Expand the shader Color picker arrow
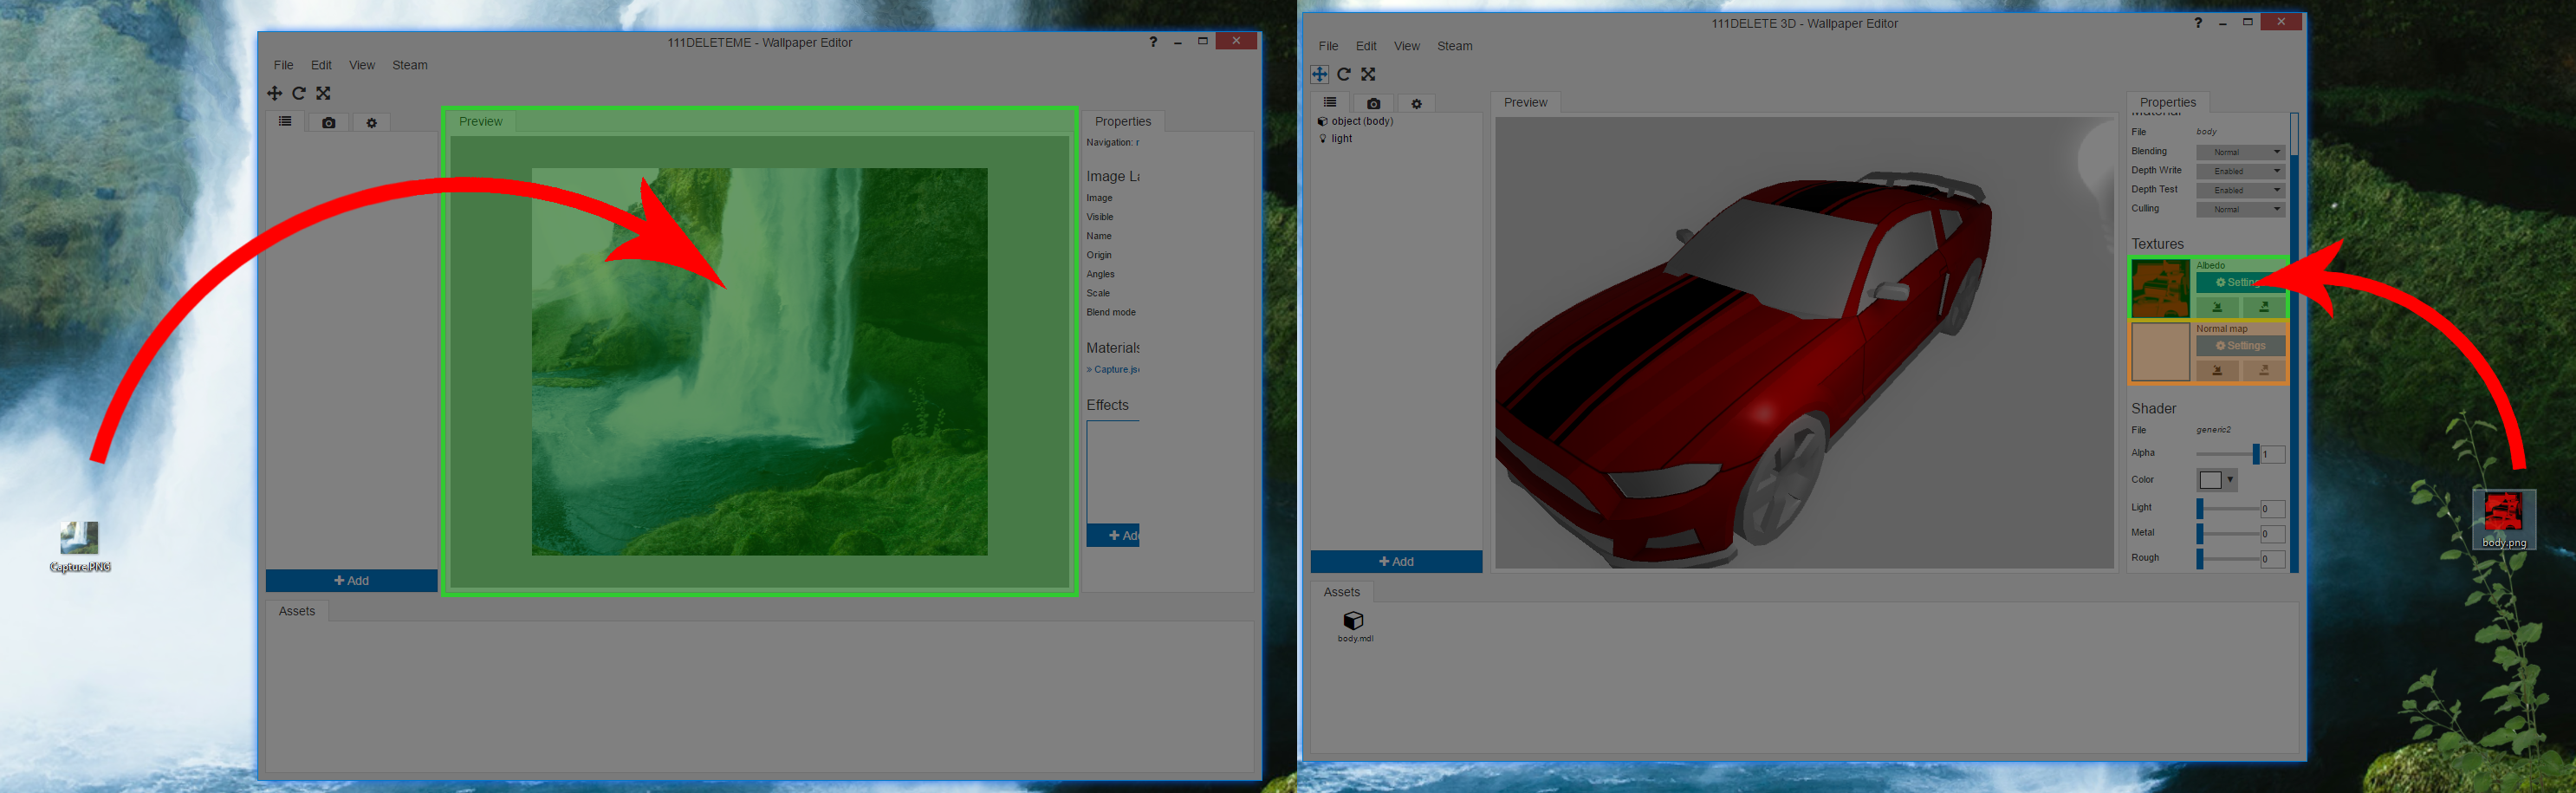This screenshot has width=2576, height=793. pos(2230,480)
